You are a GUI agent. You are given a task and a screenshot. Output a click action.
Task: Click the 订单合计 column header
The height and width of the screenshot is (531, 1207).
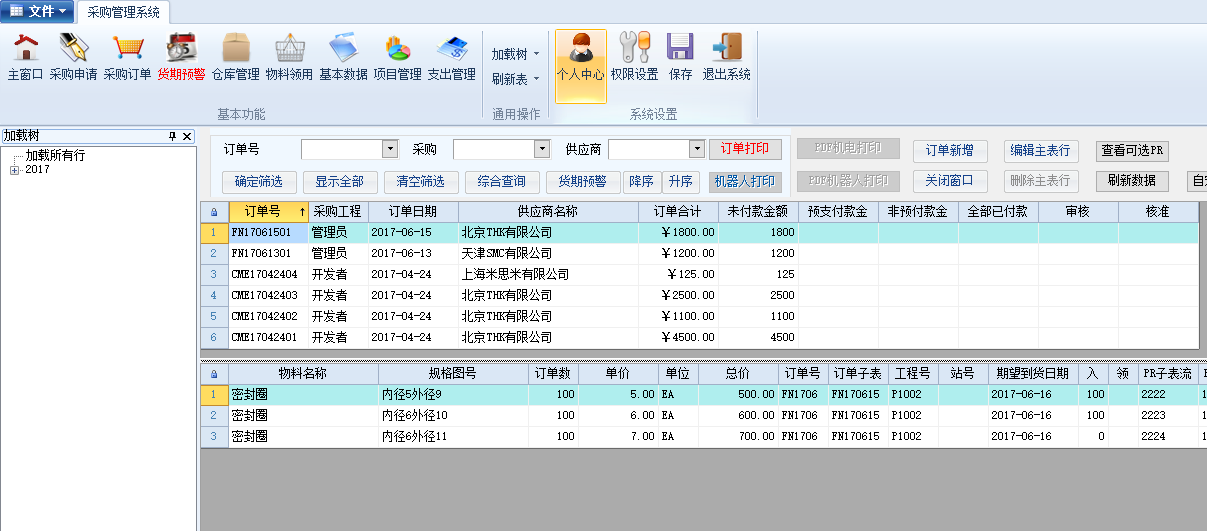click(x=678, y=212)
